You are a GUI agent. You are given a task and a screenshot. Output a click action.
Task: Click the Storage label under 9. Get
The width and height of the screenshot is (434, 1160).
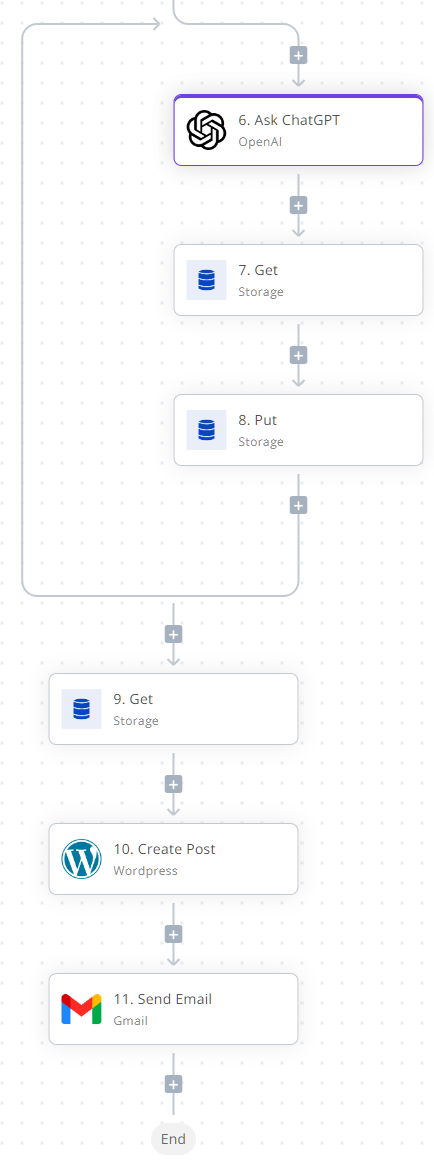(x=136, y=721)
